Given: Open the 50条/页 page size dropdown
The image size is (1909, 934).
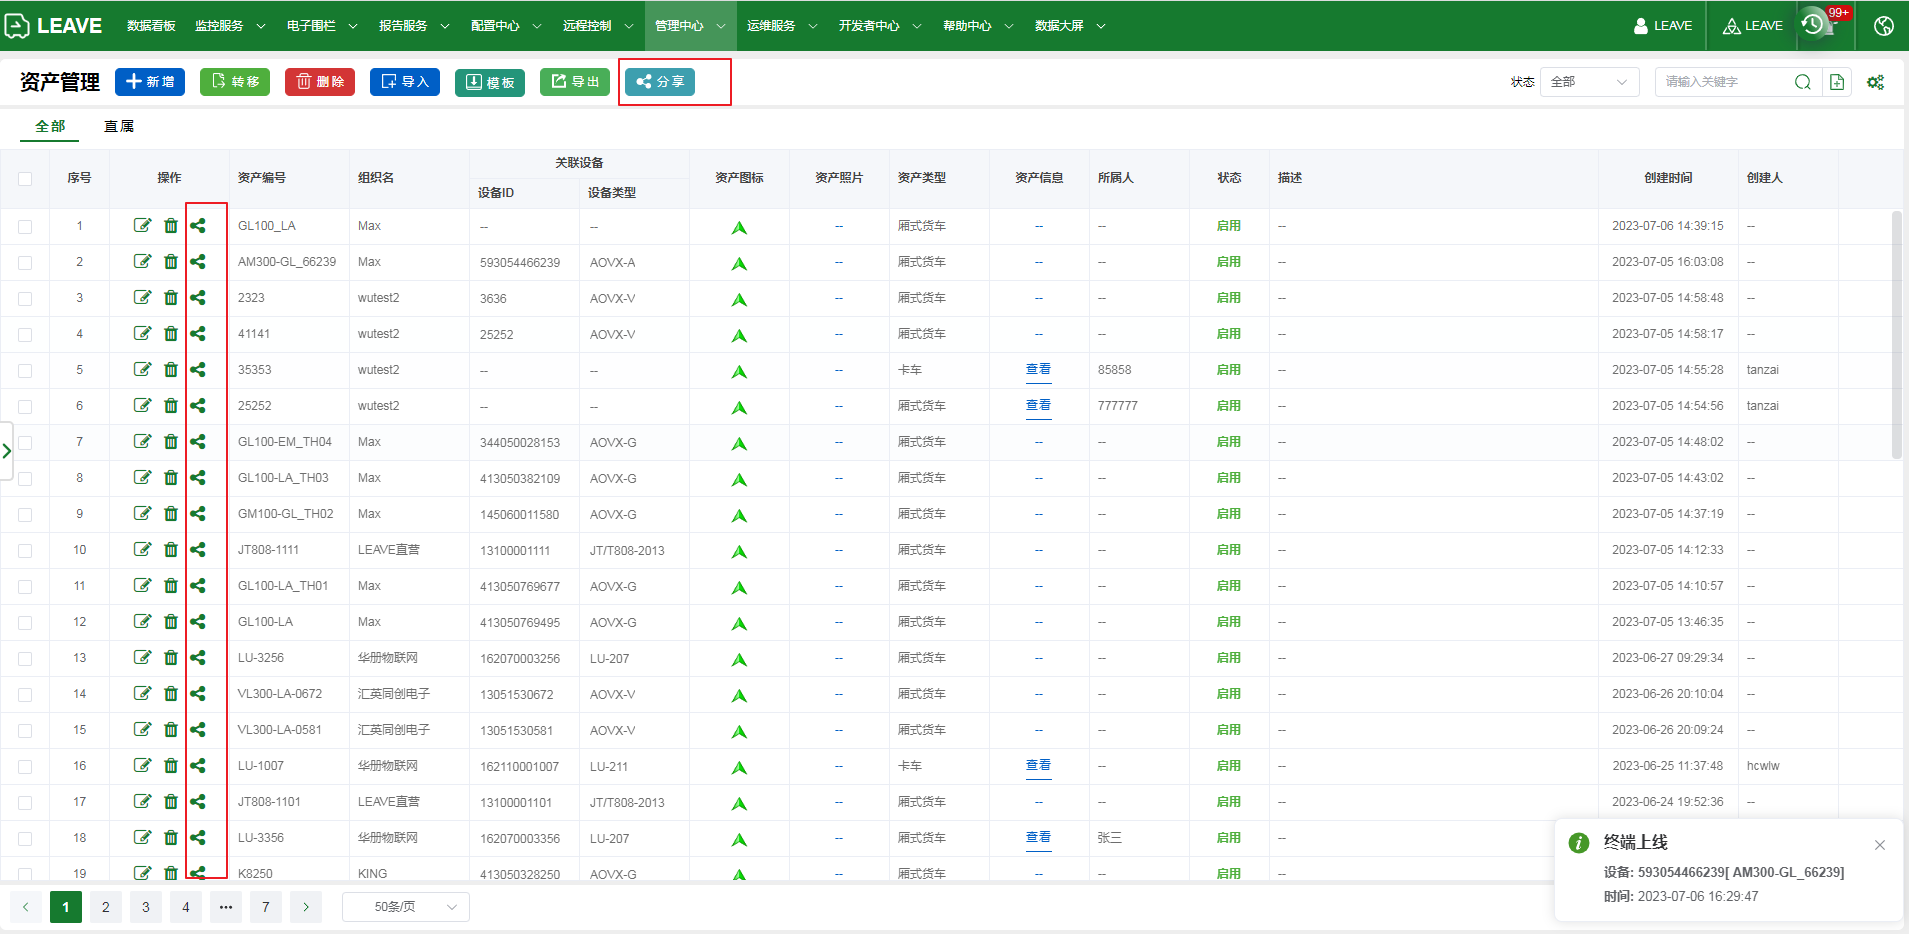Looking at the screenshot, I should tap(405, 907).
